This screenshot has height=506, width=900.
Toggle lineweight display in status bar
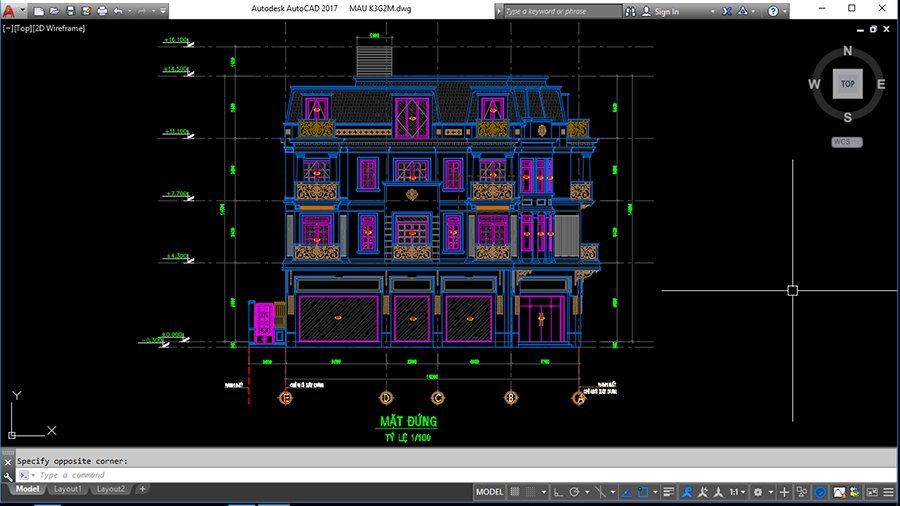pos(669,492)
